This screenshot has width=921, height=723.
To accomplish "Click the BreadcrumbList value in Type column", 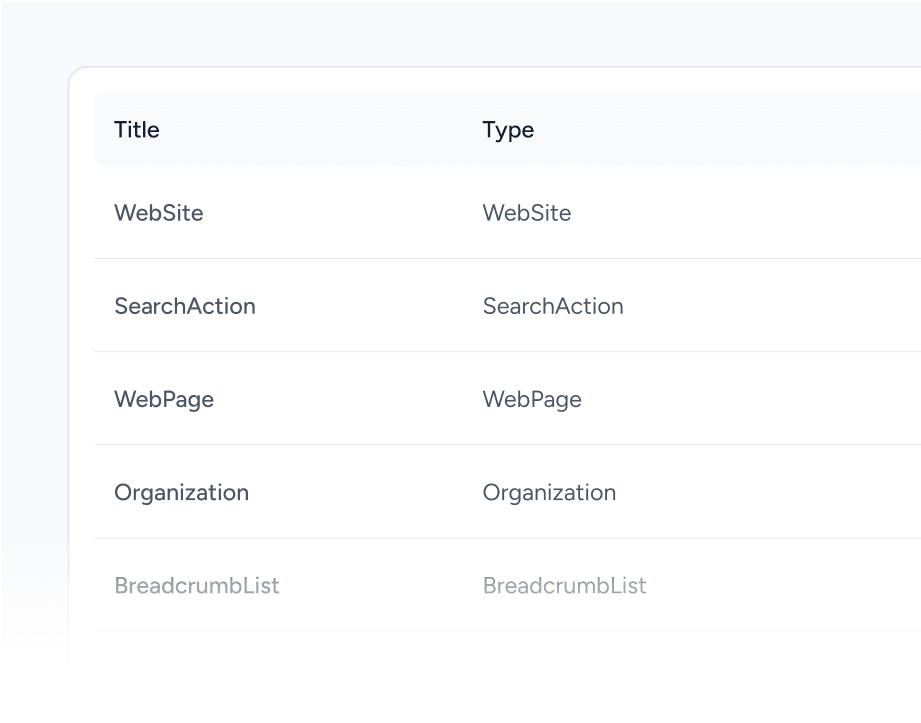I will click(565, 585).
